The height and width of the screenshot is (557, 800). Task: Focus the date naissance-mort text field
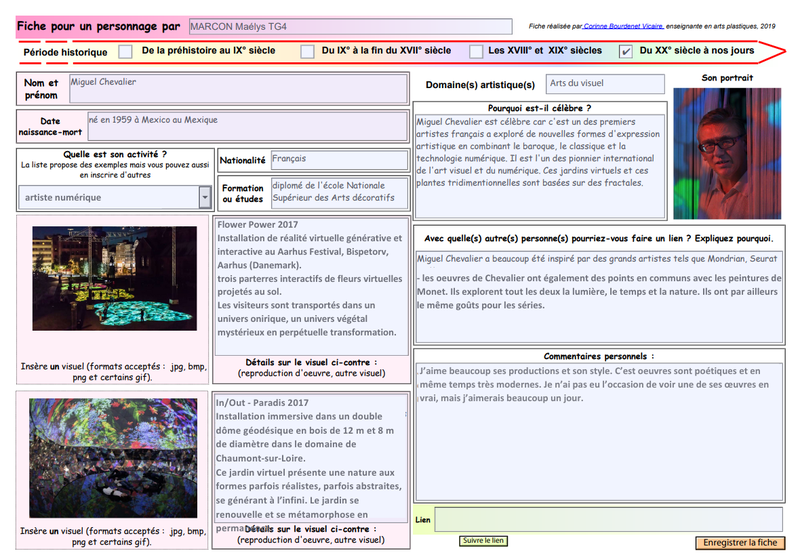coord(248,127)
